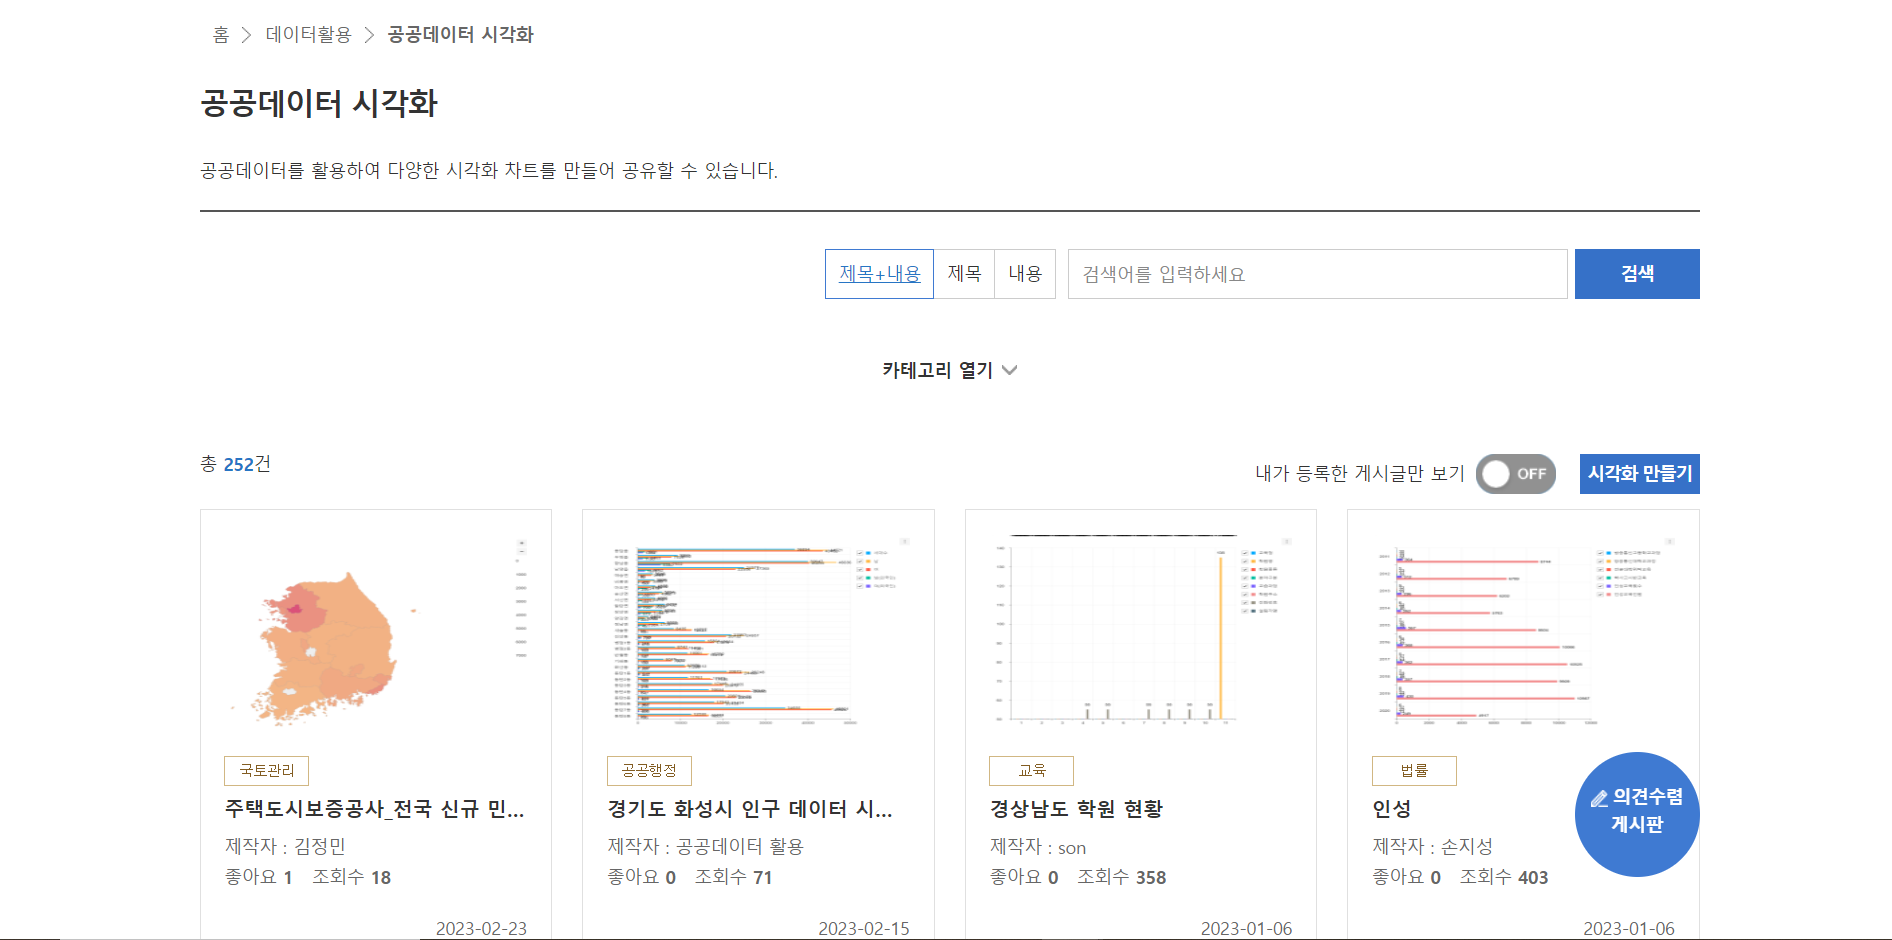Screen dimensions: 1892x940
Task: Choose the 내용 search filter option
Action: point(1025,274)
